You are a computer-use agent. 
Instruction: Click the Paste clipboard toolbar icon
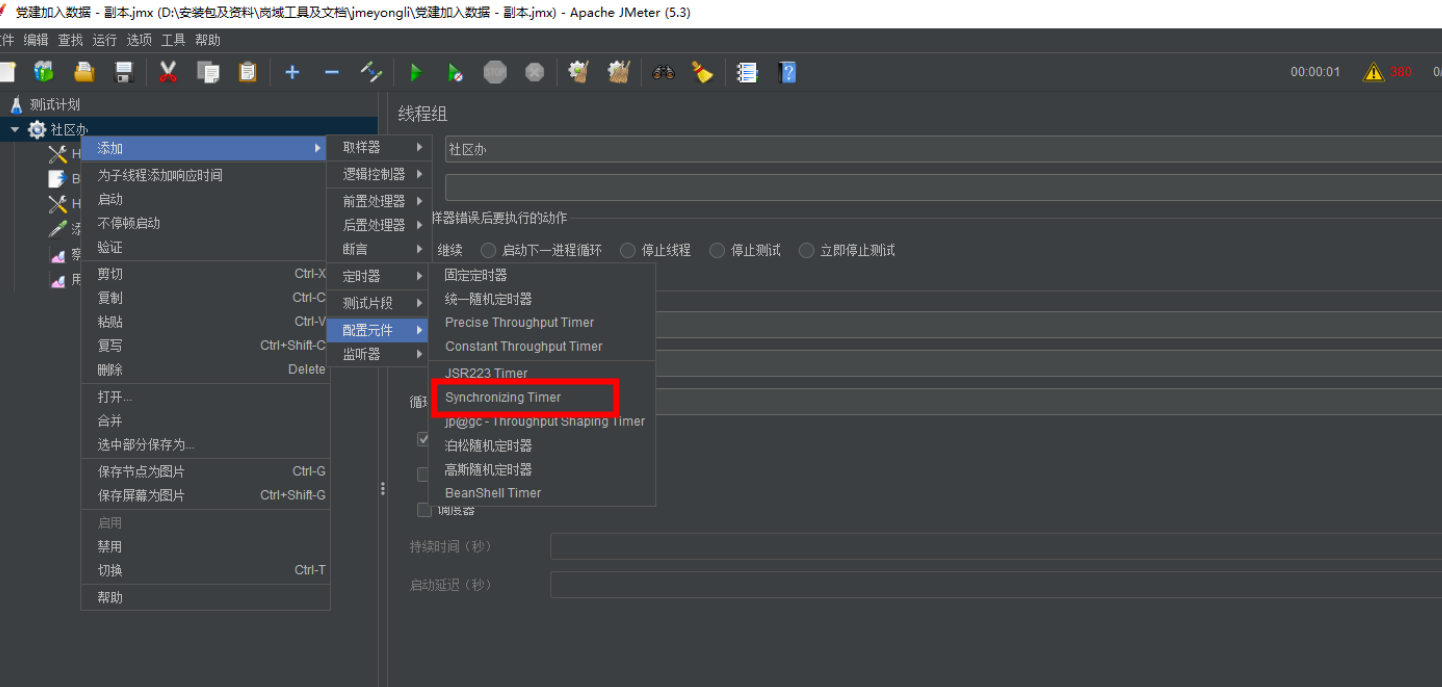pos(247,72)
